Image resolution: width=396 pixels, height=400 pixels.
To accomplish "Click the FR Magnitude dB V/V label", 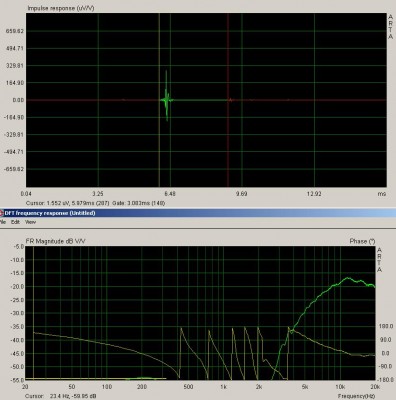I will (x=55, y=241).
